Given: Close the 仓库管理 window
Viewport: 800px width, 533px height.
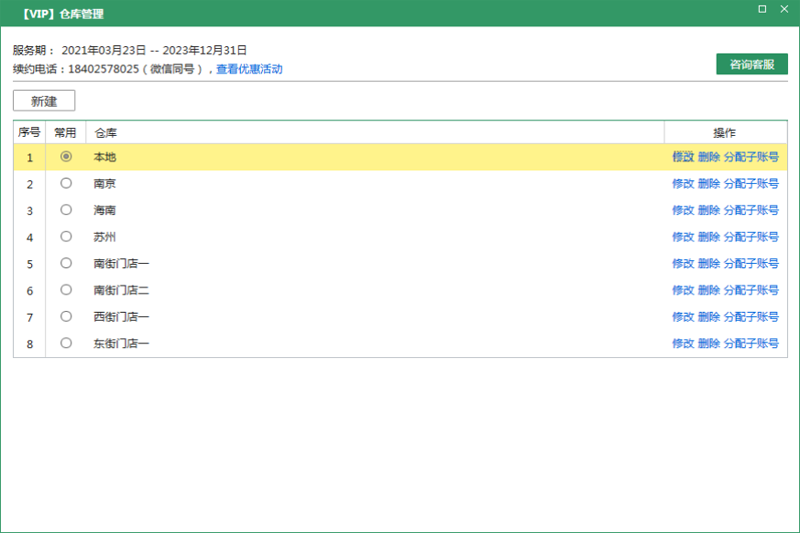Looking at the screenshot, I should (785, 9).
